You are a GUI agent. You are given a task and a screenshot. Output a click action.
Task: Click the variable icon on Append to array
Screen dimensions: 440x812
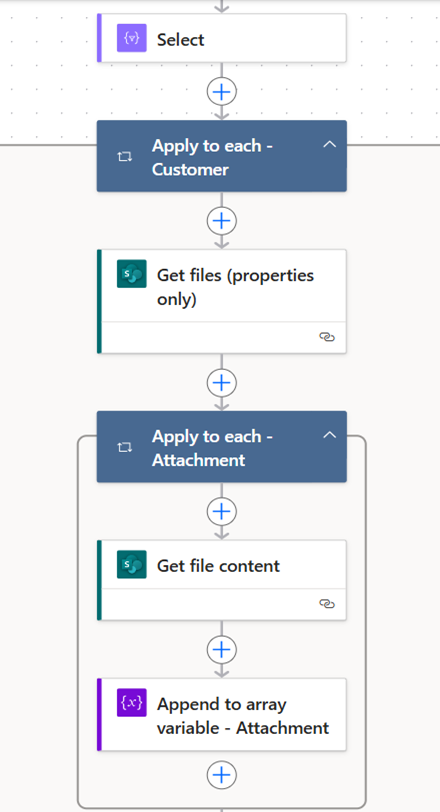pyautogui.click(x=131, y=702)
